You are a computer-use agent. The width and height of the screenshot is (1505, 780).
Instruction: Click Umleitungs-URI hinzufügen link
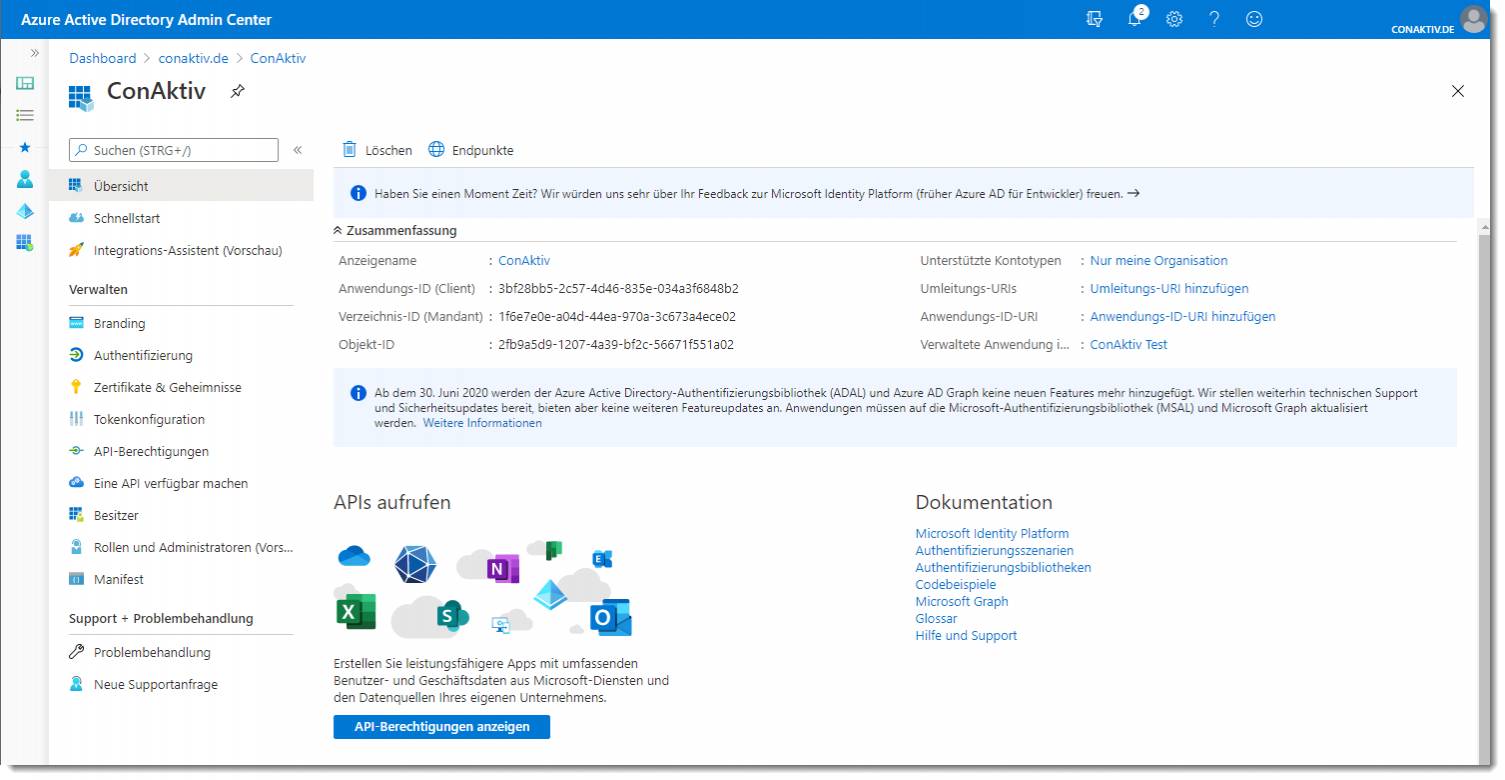pos(1168,288)
